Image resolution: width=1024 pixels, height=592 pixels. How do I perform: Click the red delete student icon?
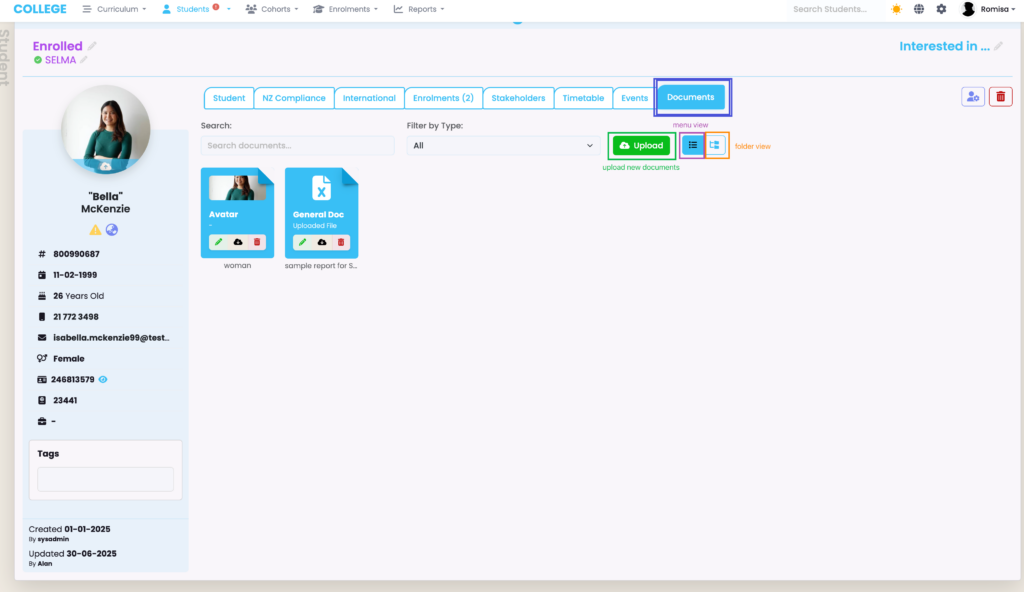pyautogui.click(x=1000, y=97)
